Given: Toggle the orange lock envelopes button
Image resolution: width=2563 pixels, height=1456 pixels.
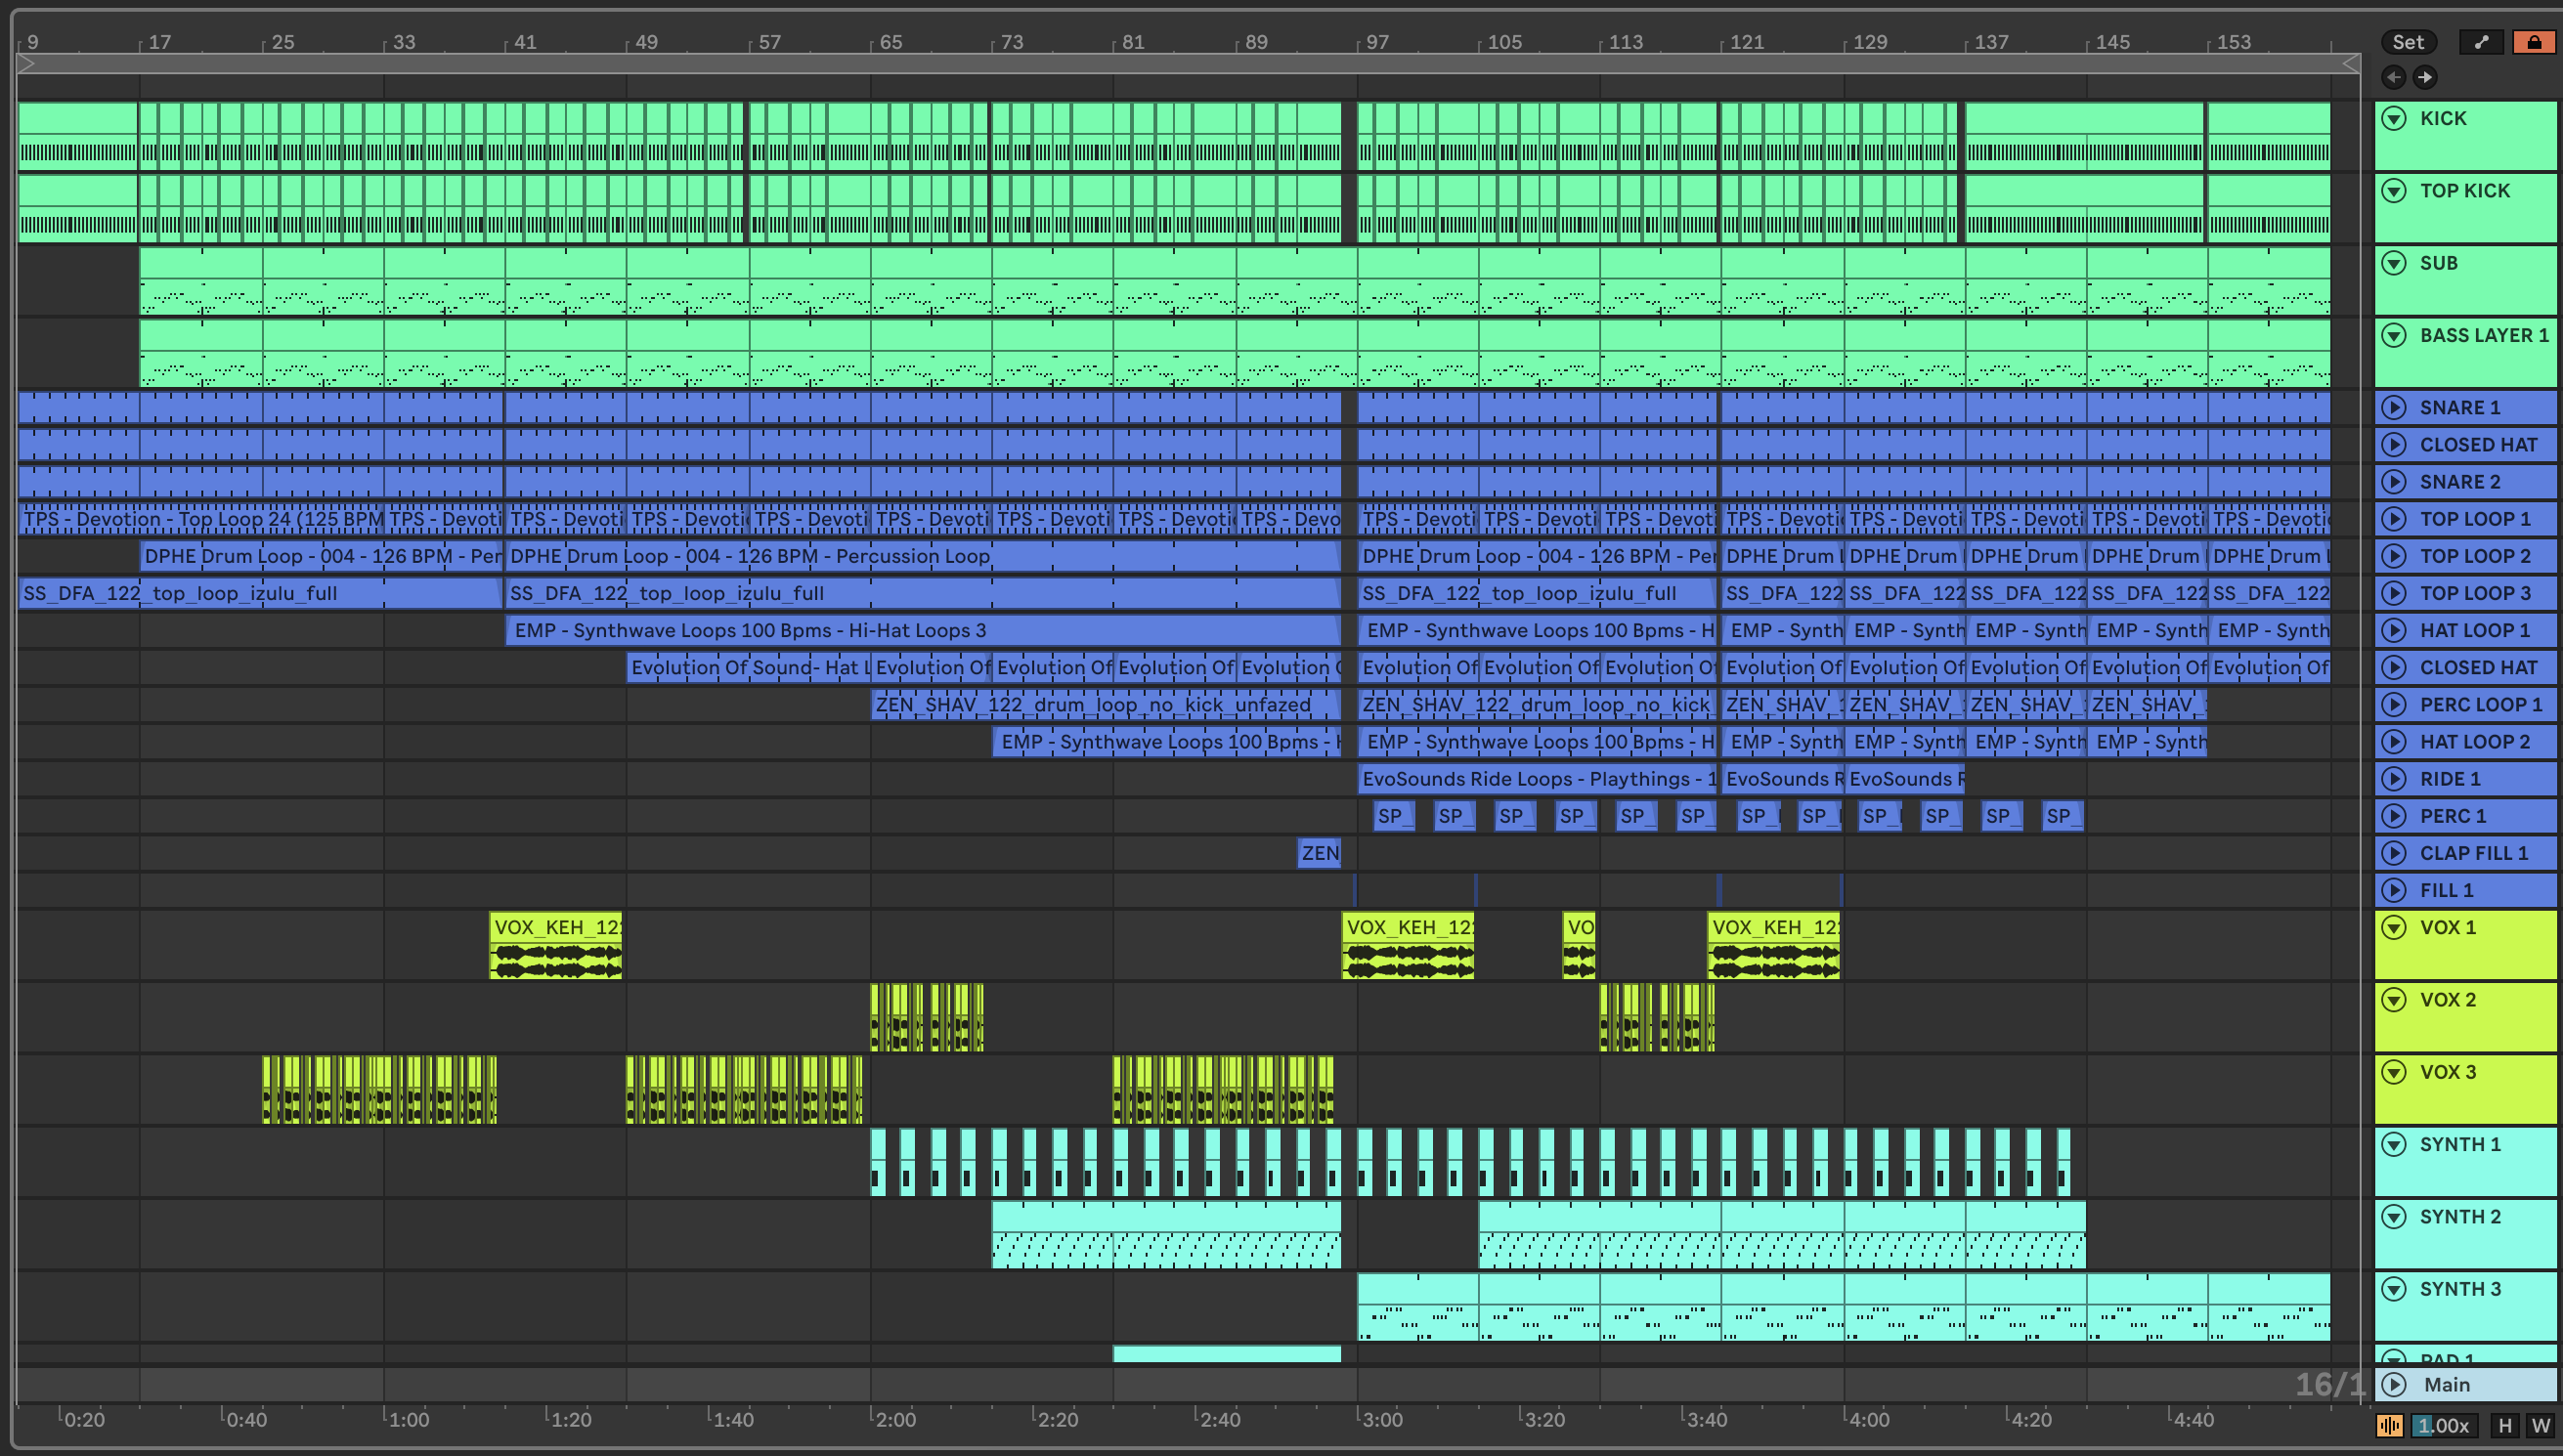Looking at the screenshot, I should 2533,42.
